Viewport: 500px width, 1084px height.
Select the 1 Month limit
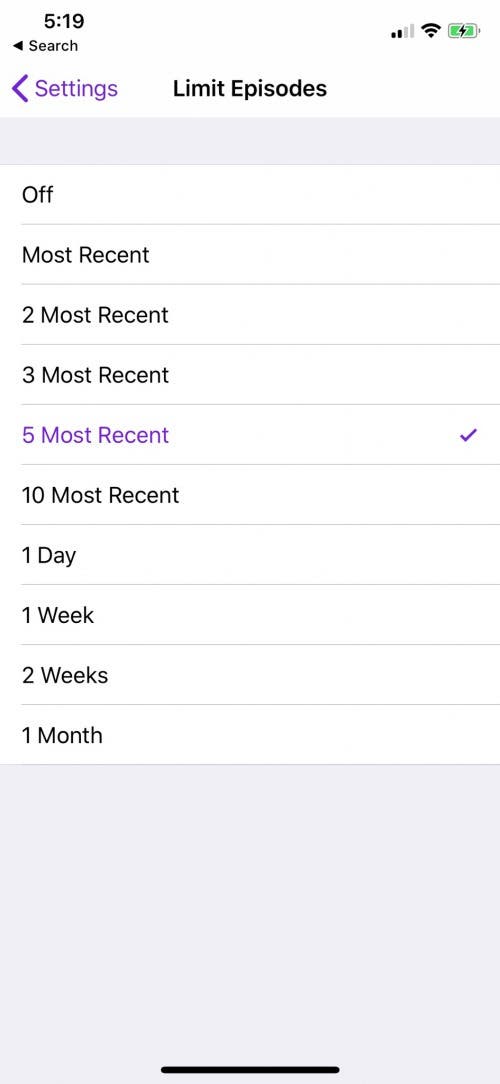(250, 735)
